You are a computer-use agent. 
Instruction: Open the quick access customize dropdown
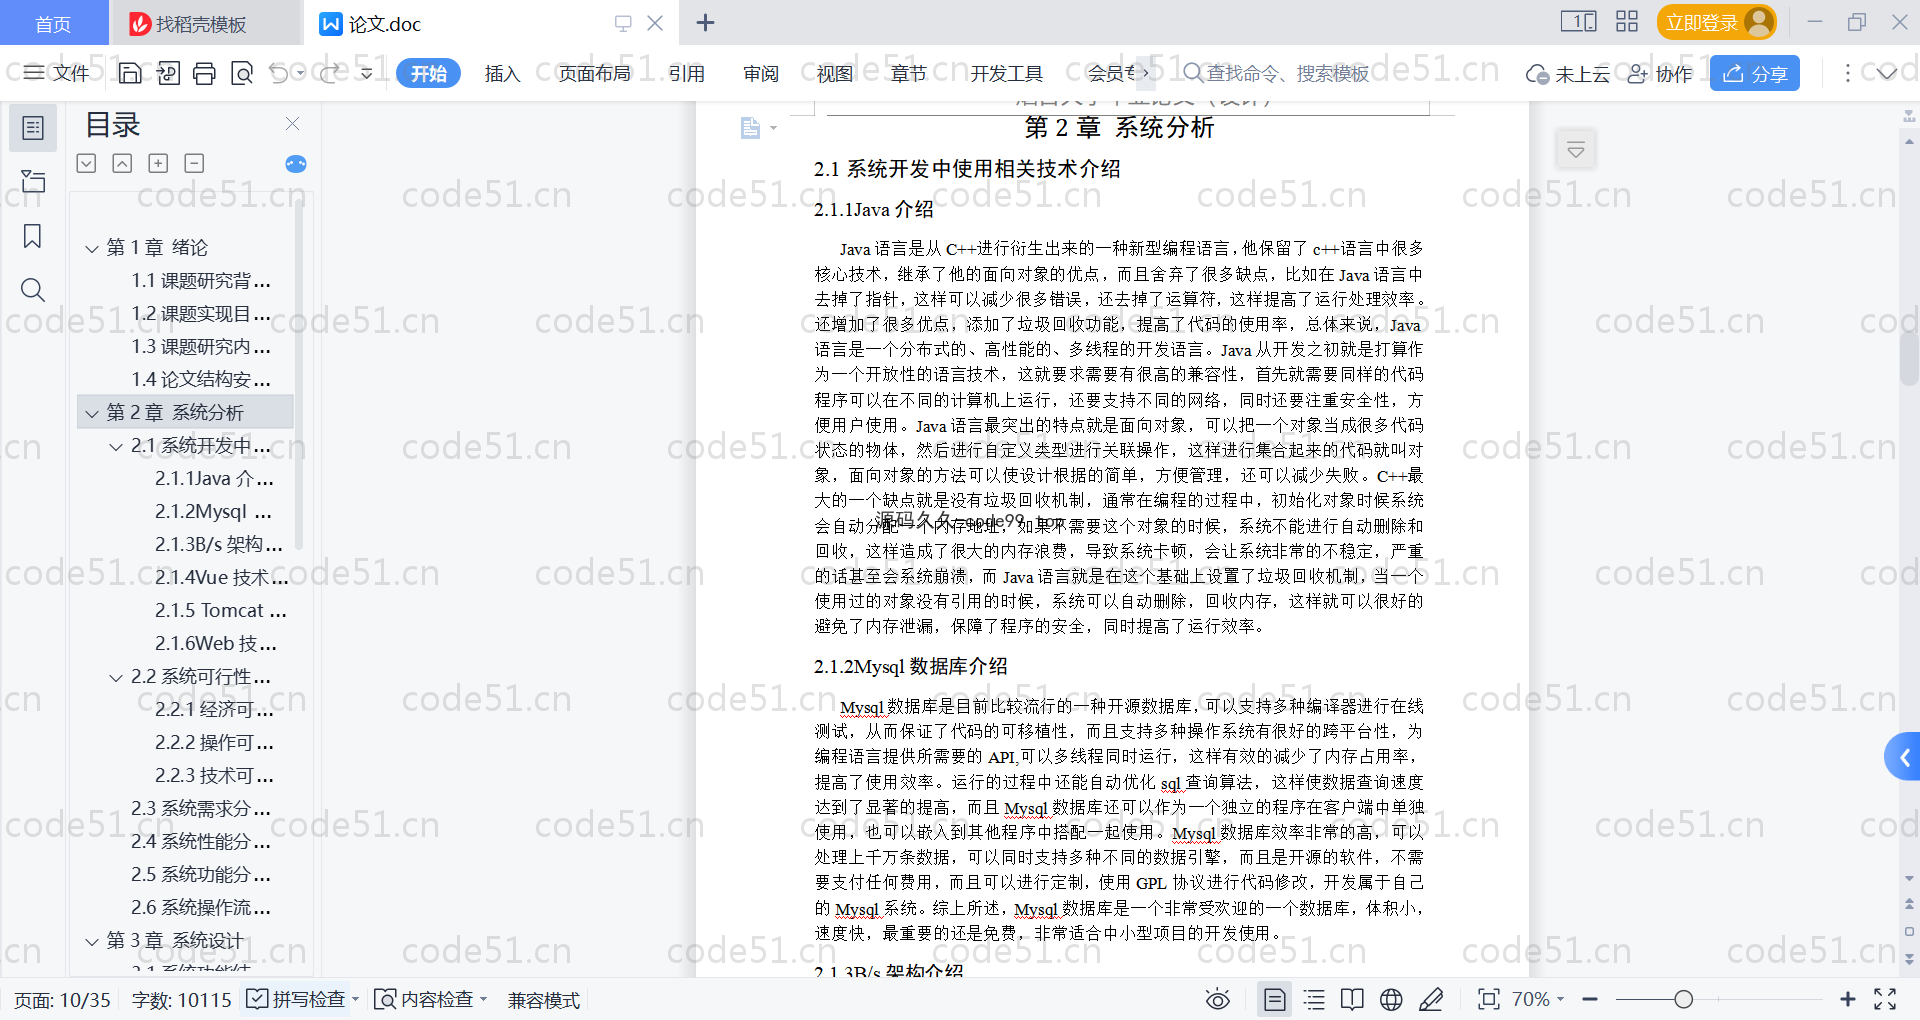click(x=367, y=73)
